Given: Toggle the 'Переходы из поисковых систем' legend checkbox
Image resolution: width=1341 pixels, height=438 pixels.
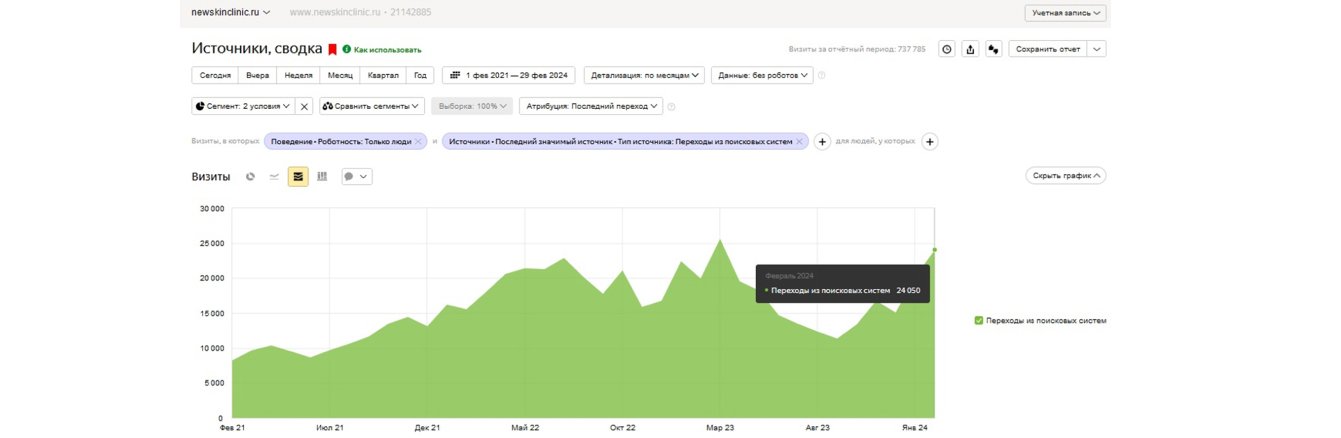Looking at the screenshot, I should click(979, 321).
